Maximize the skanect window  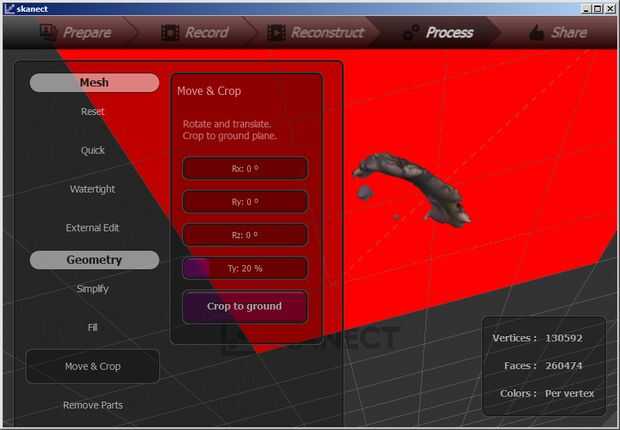pos(598,9)
